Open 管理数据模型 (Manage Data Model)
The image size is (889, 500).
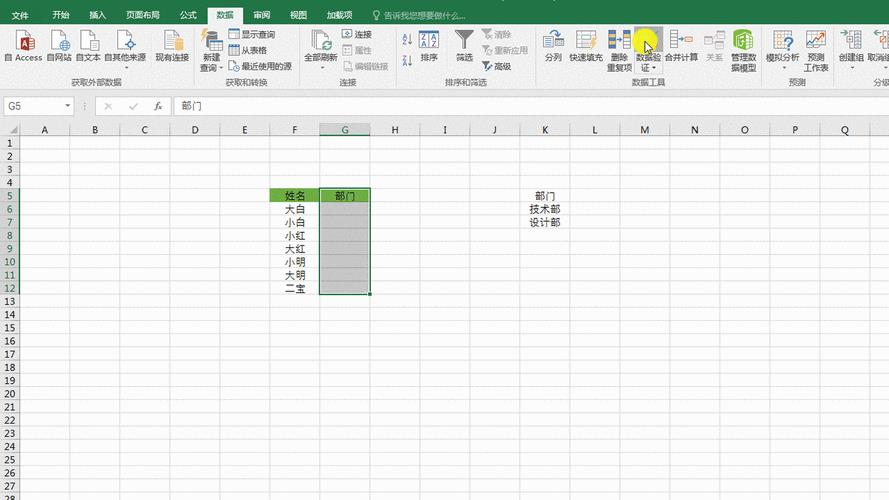click(743, 49)
